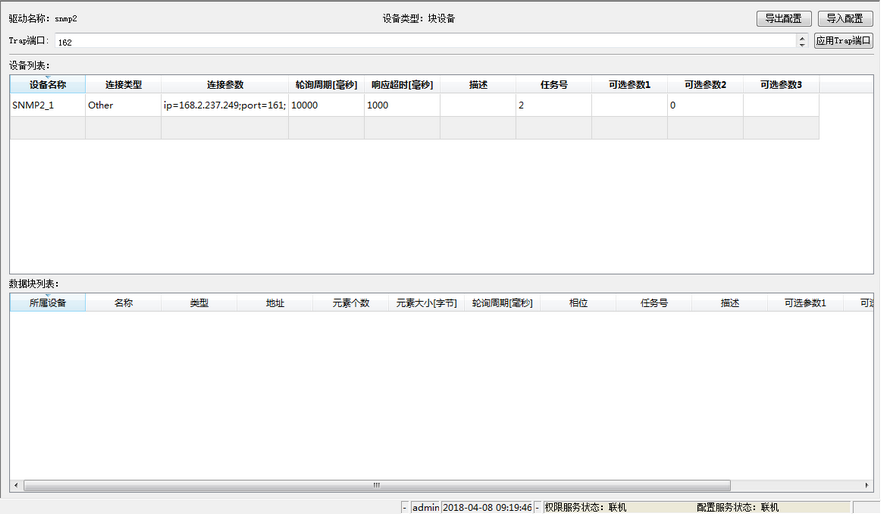
Task: Select the connection type cell showing Other
Action: coord(123,105)
